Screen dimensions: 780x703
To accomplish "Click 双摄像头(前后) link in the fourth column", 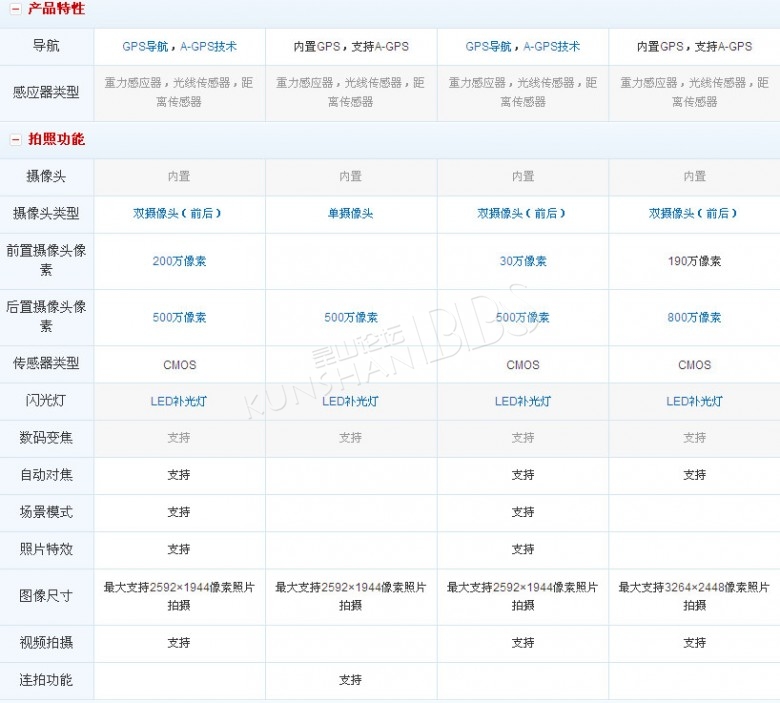I will pos(693,213).
